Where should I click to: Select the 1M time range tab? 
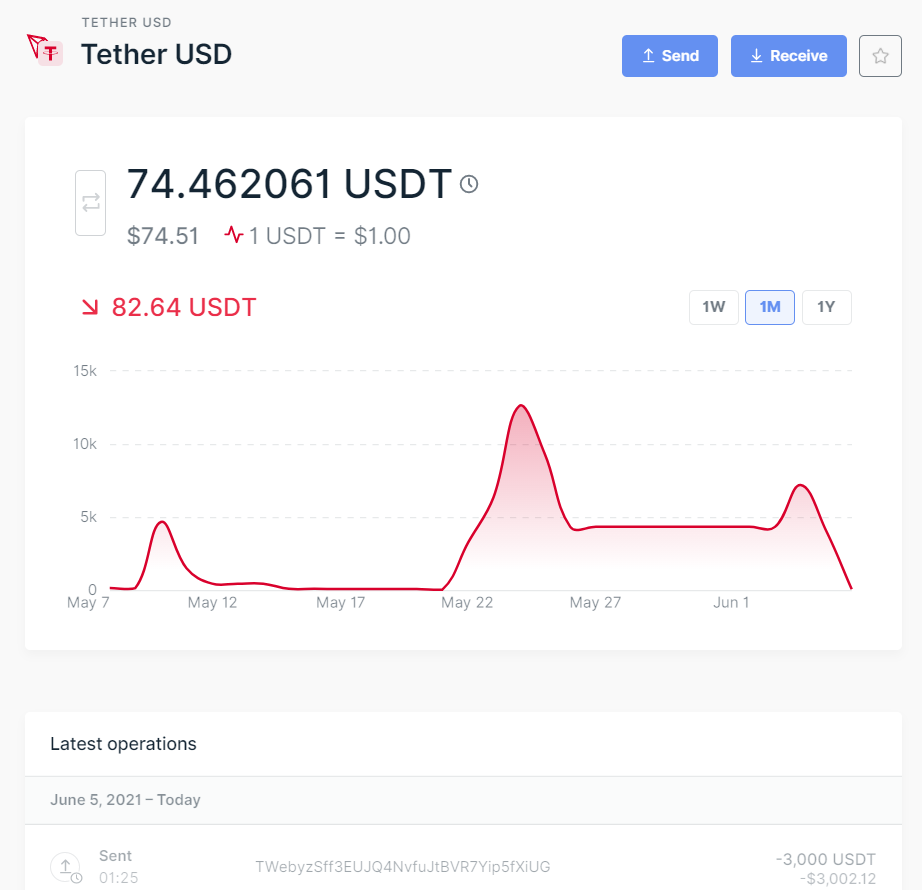770,307
